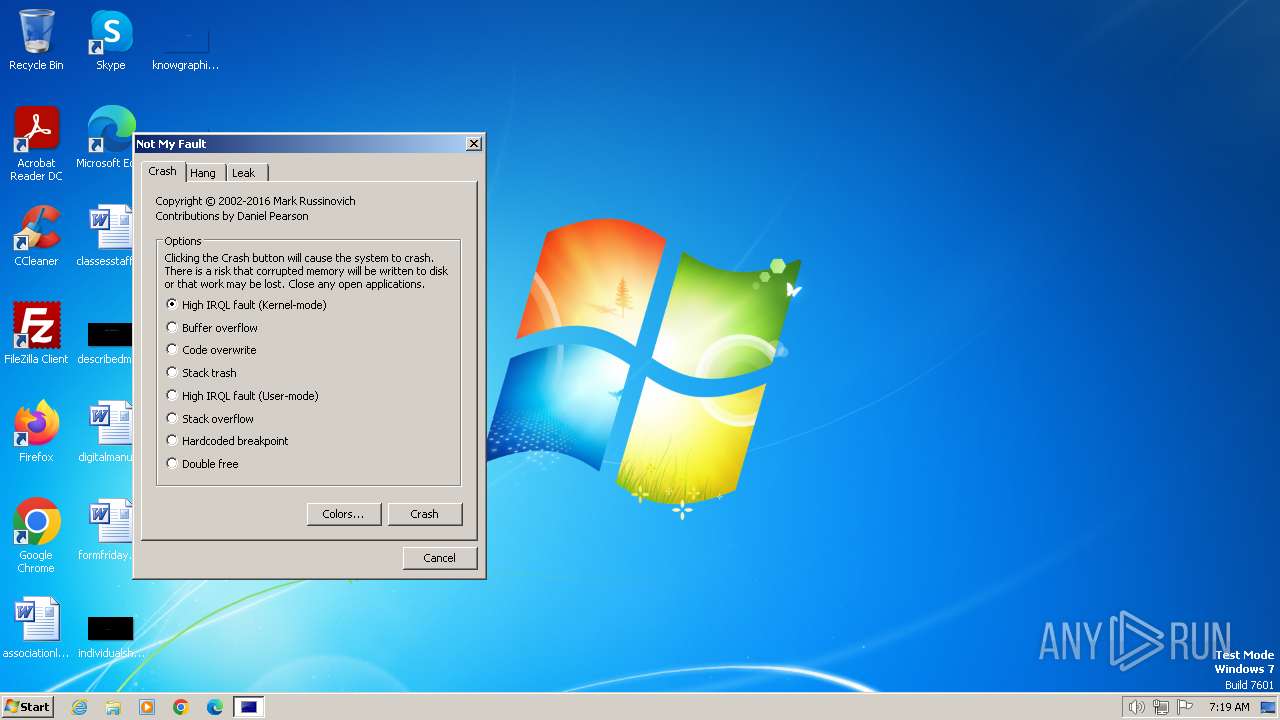Select the Not My Fault taskbar button

pyautogui.click(x=249, y=707)
